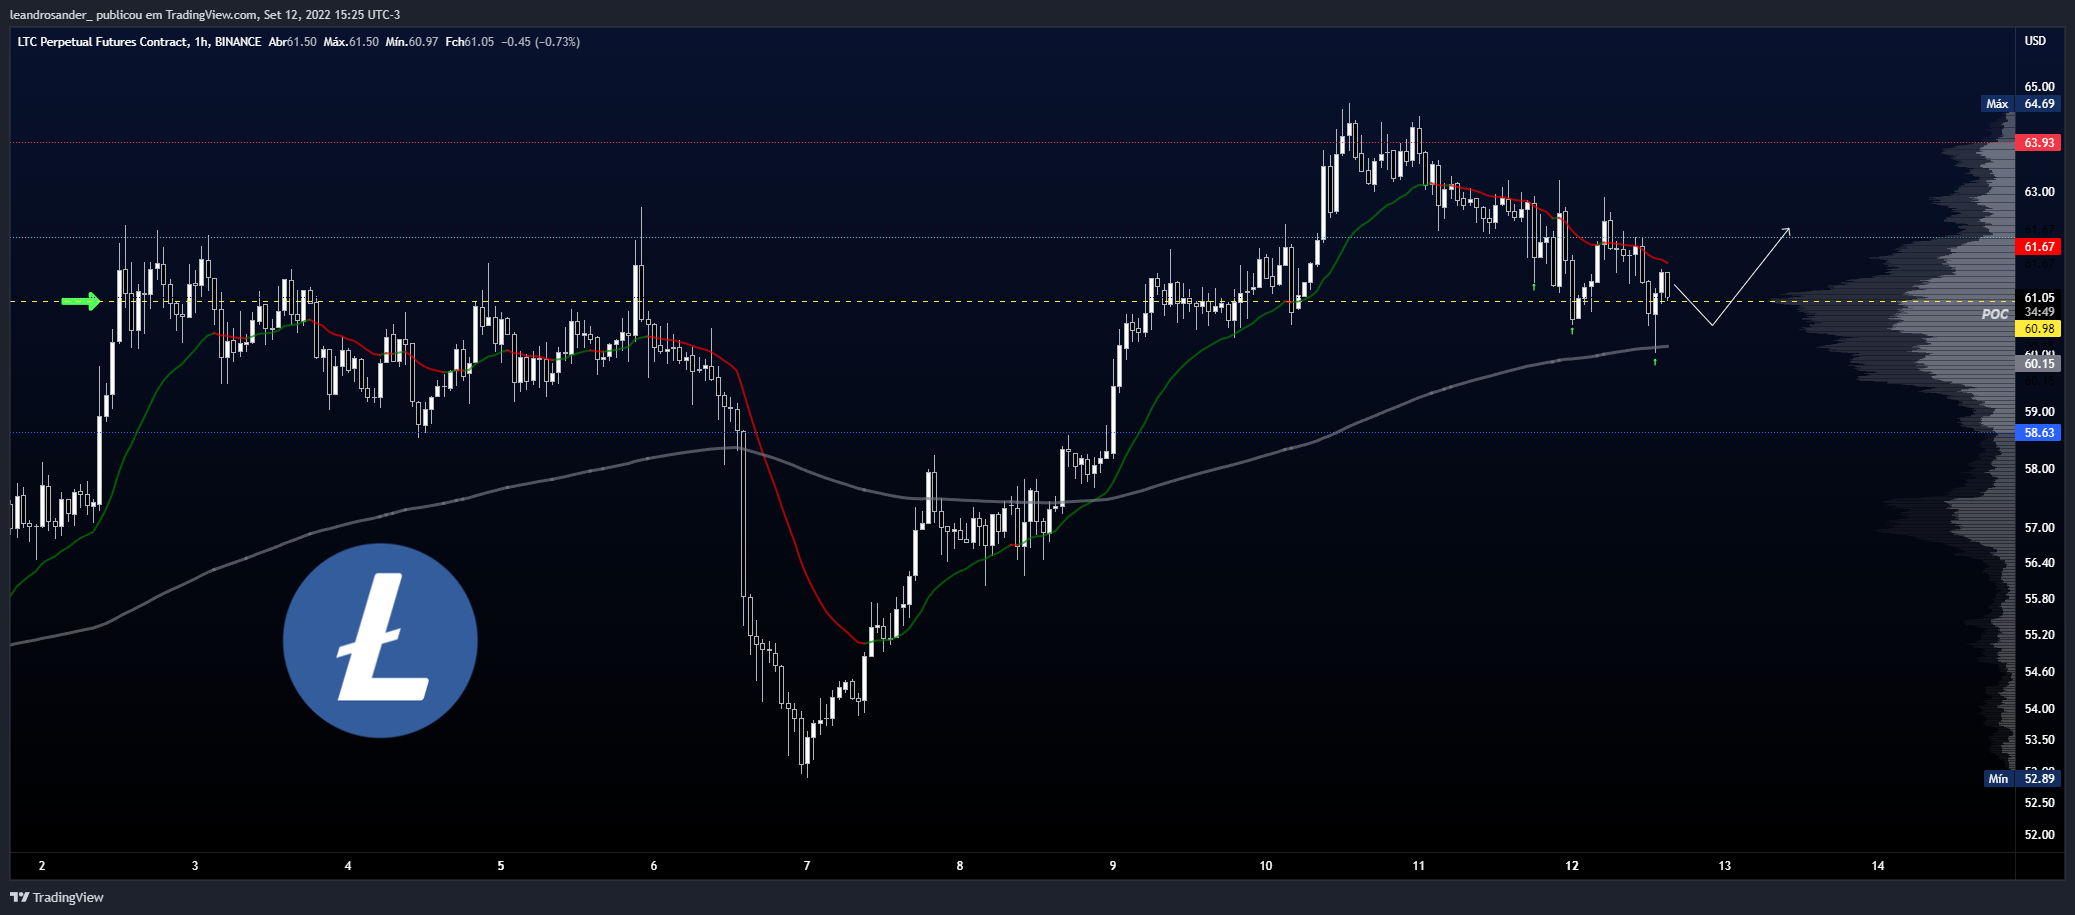Click the 63.00 price axis tick
The height and width of the screenshot is (915, 2075).
(2039, 192)
